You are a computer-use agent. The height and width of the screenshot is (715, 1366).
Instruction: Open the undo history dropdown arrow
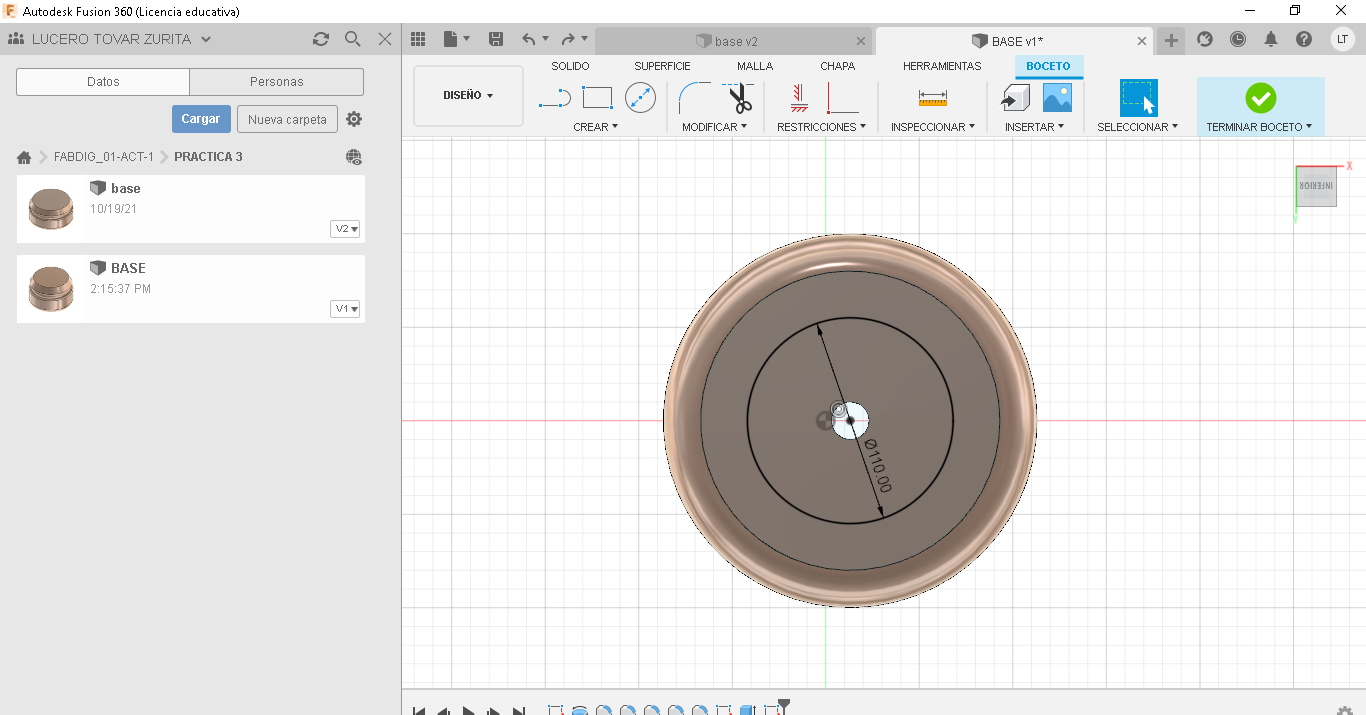coord(545,39)
